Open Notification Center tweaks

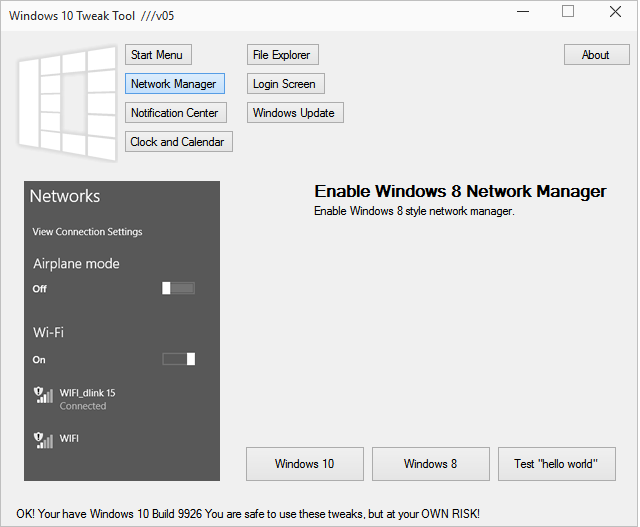176,113
